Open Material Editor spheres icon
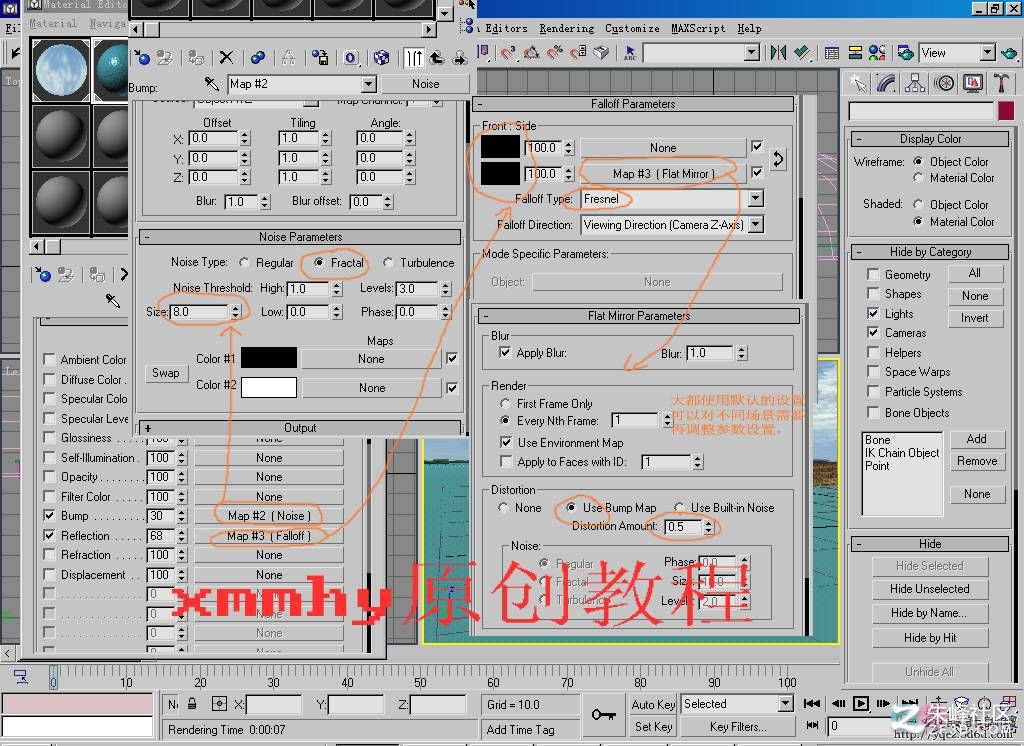The height and width of the screenshot is (746, 1024). pyautogui.click(x=877, y=53)
